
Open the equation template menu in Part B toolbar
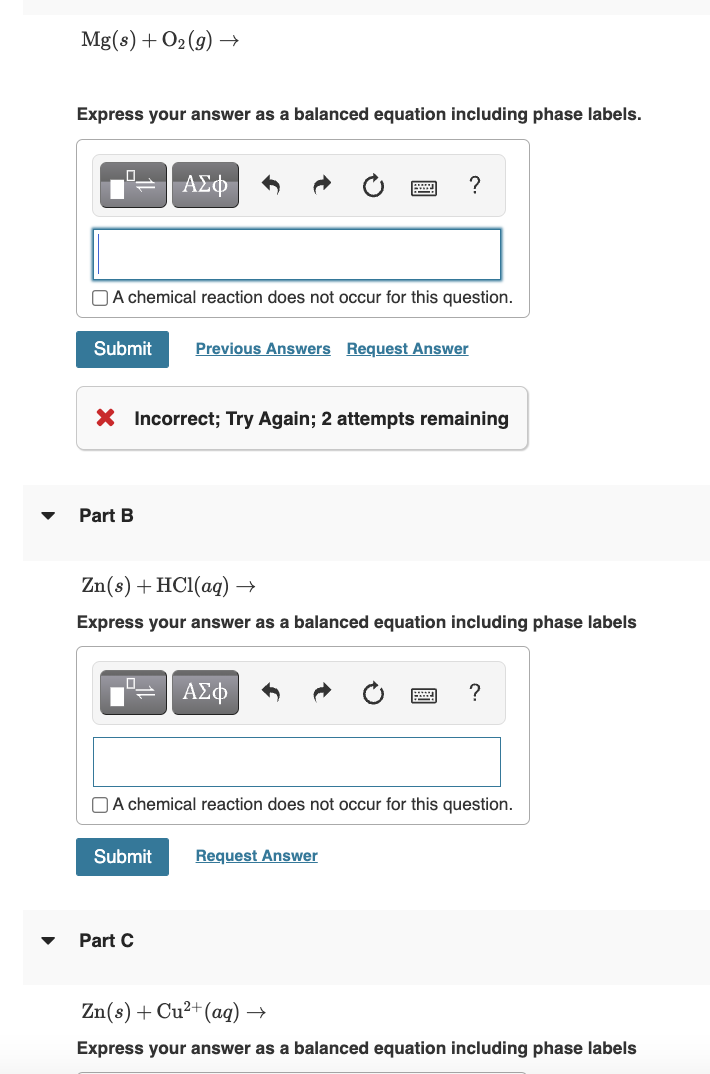132,692
